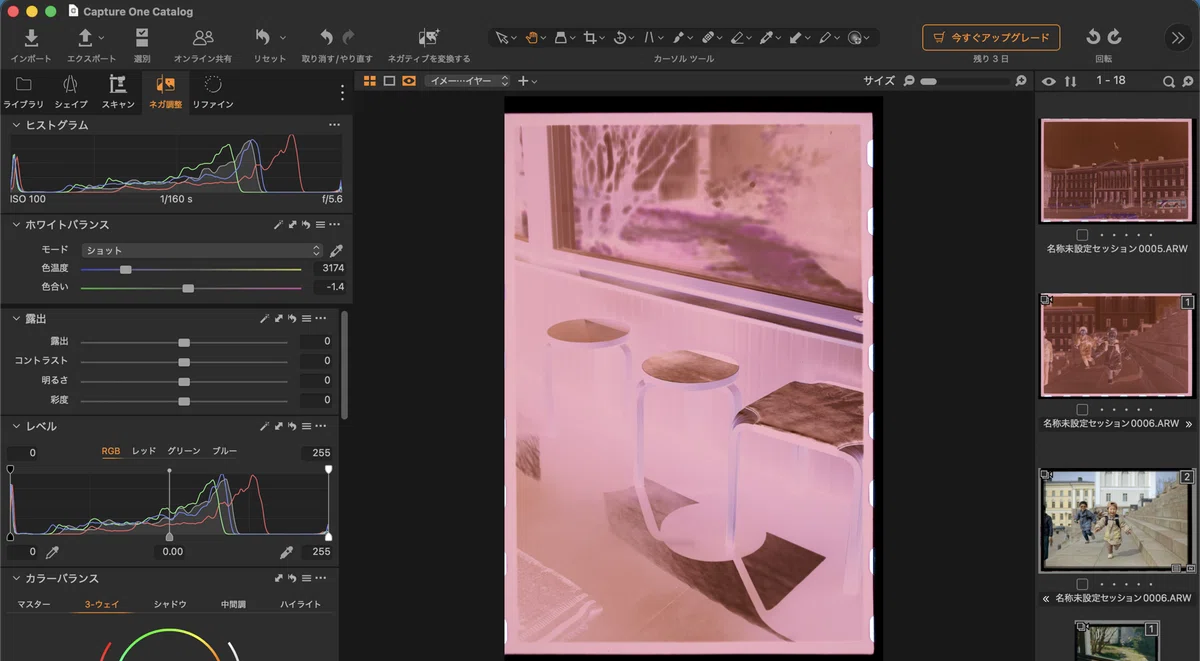Screen dimensions: 1200x661
Task: Open the モード ショット dropdown
Action: coord(202,251)
